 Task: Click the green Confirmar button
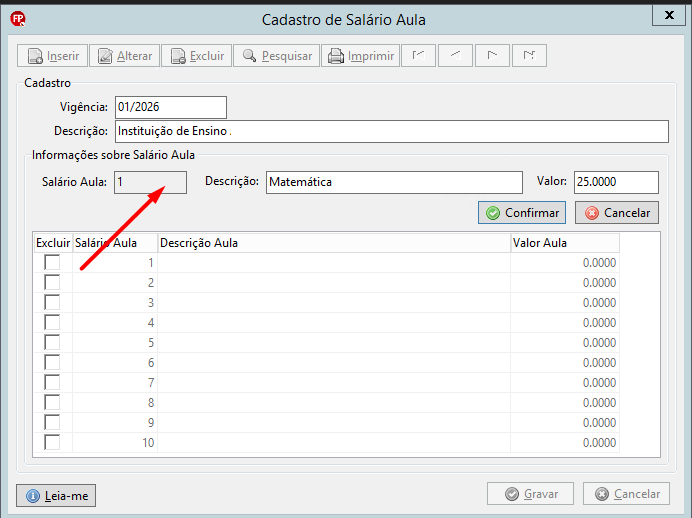tap(522, 213)
